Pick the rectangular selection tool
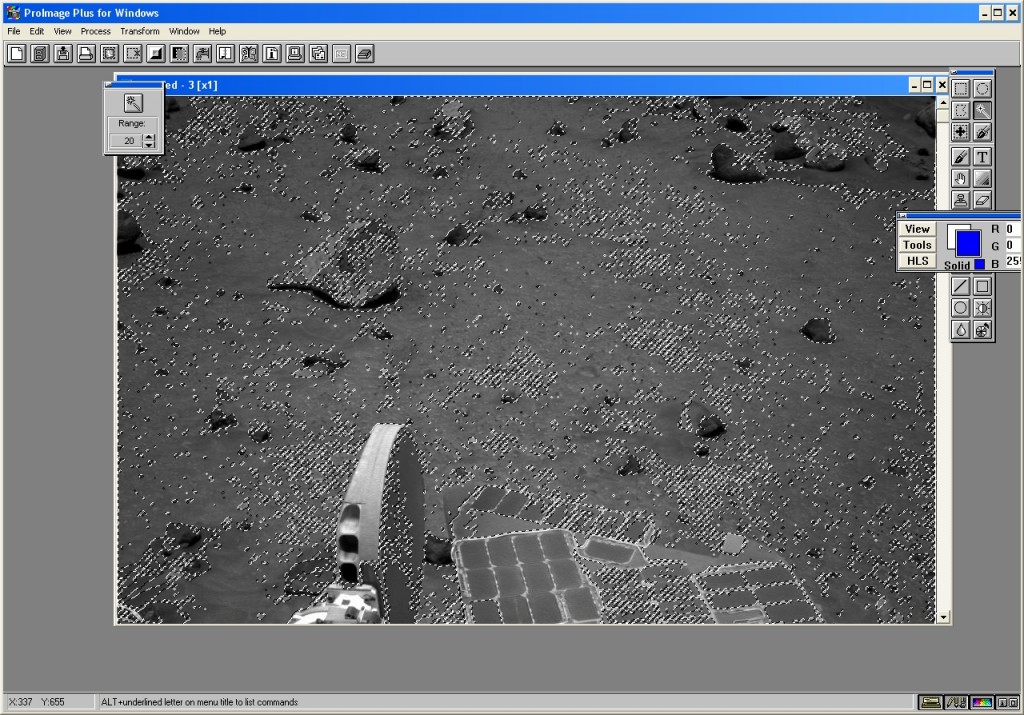The height and width of the screenshot is (715, 1024). (961, 89)
